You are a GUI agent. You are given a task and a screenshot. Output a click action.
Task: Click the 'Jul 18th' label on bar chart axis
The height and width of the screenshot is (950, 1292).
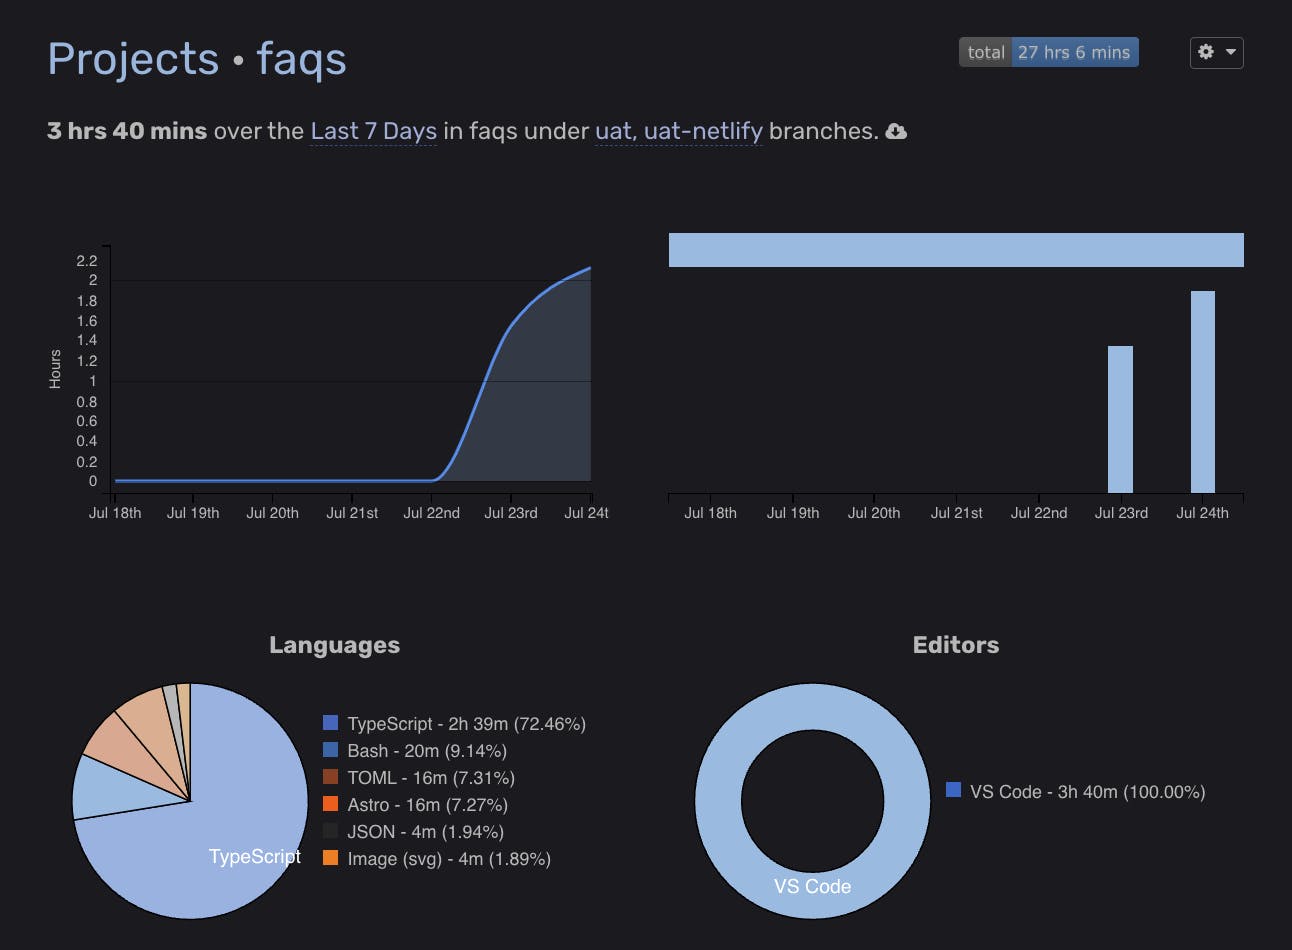(710, 513)
